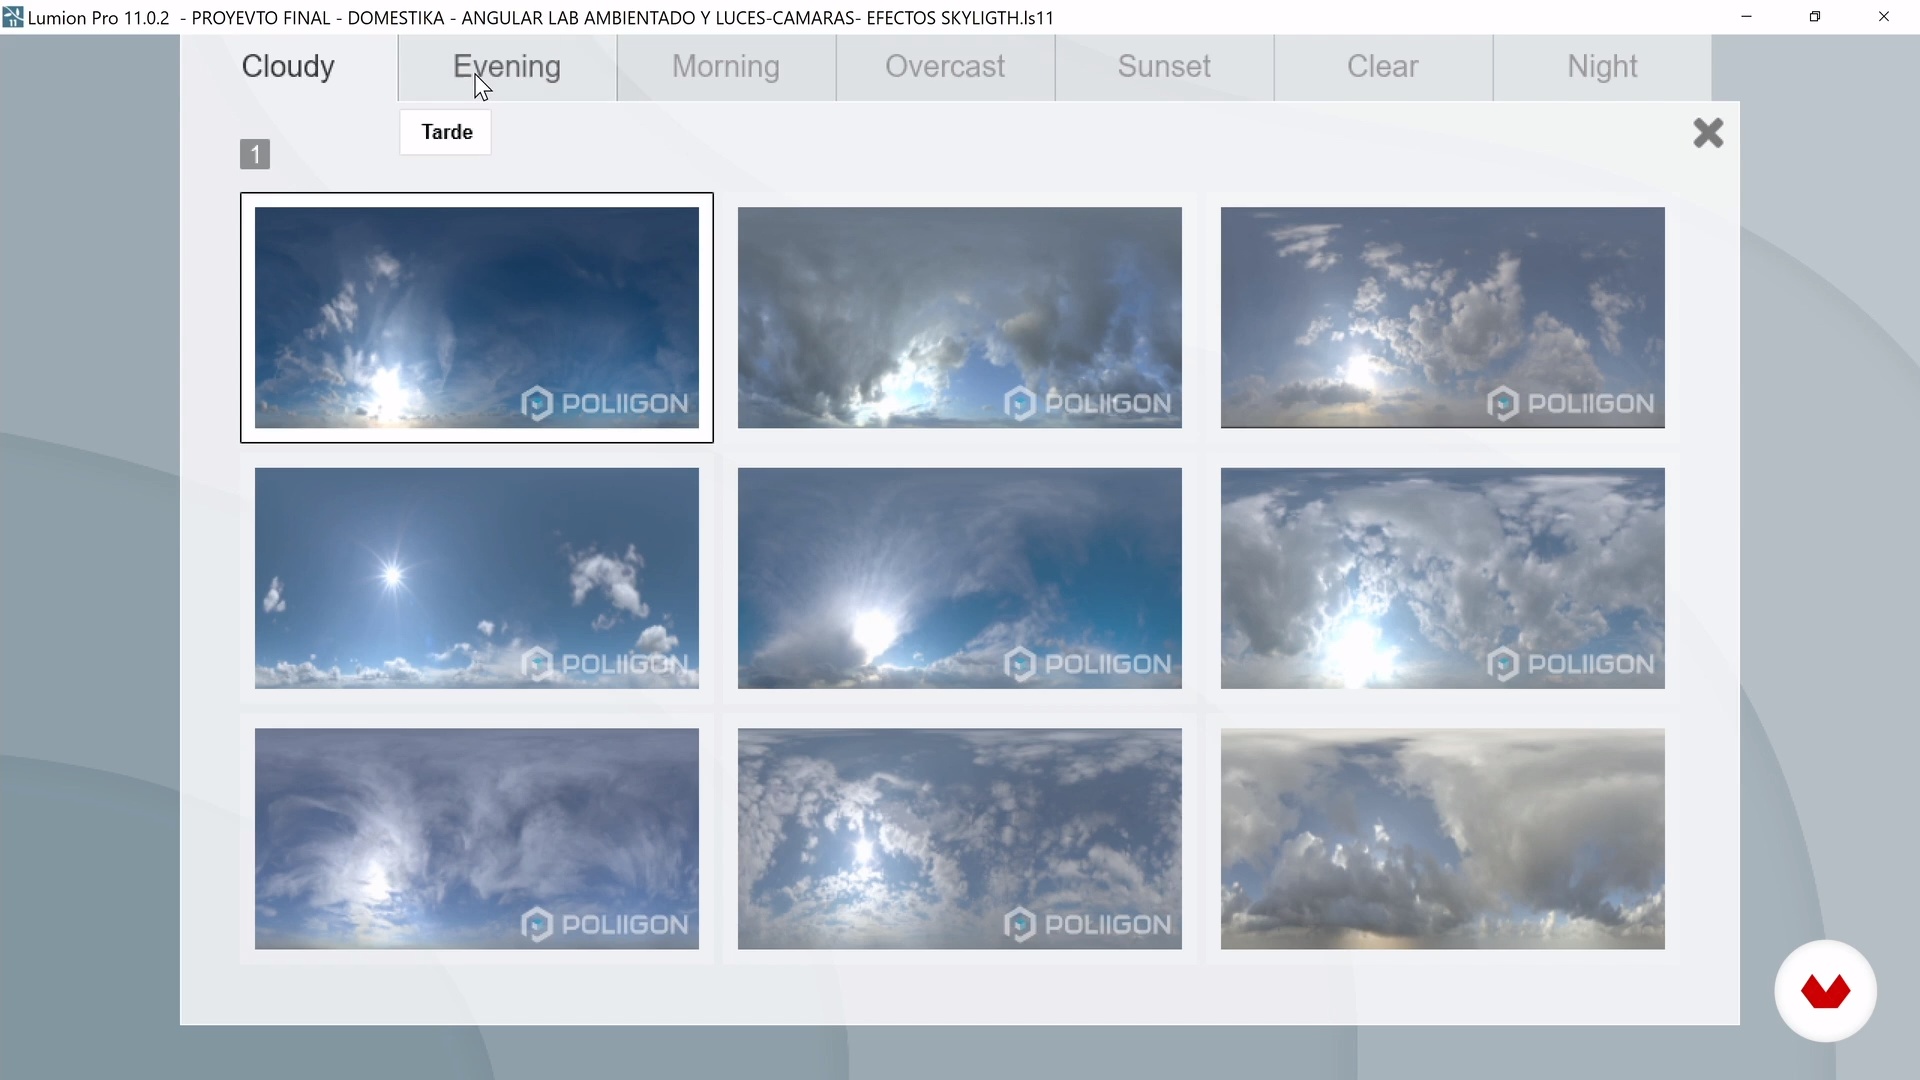Viewport: 1920px width, 1080px height.
Task: Select page number 1 indicator
Action: pos(255,154)
